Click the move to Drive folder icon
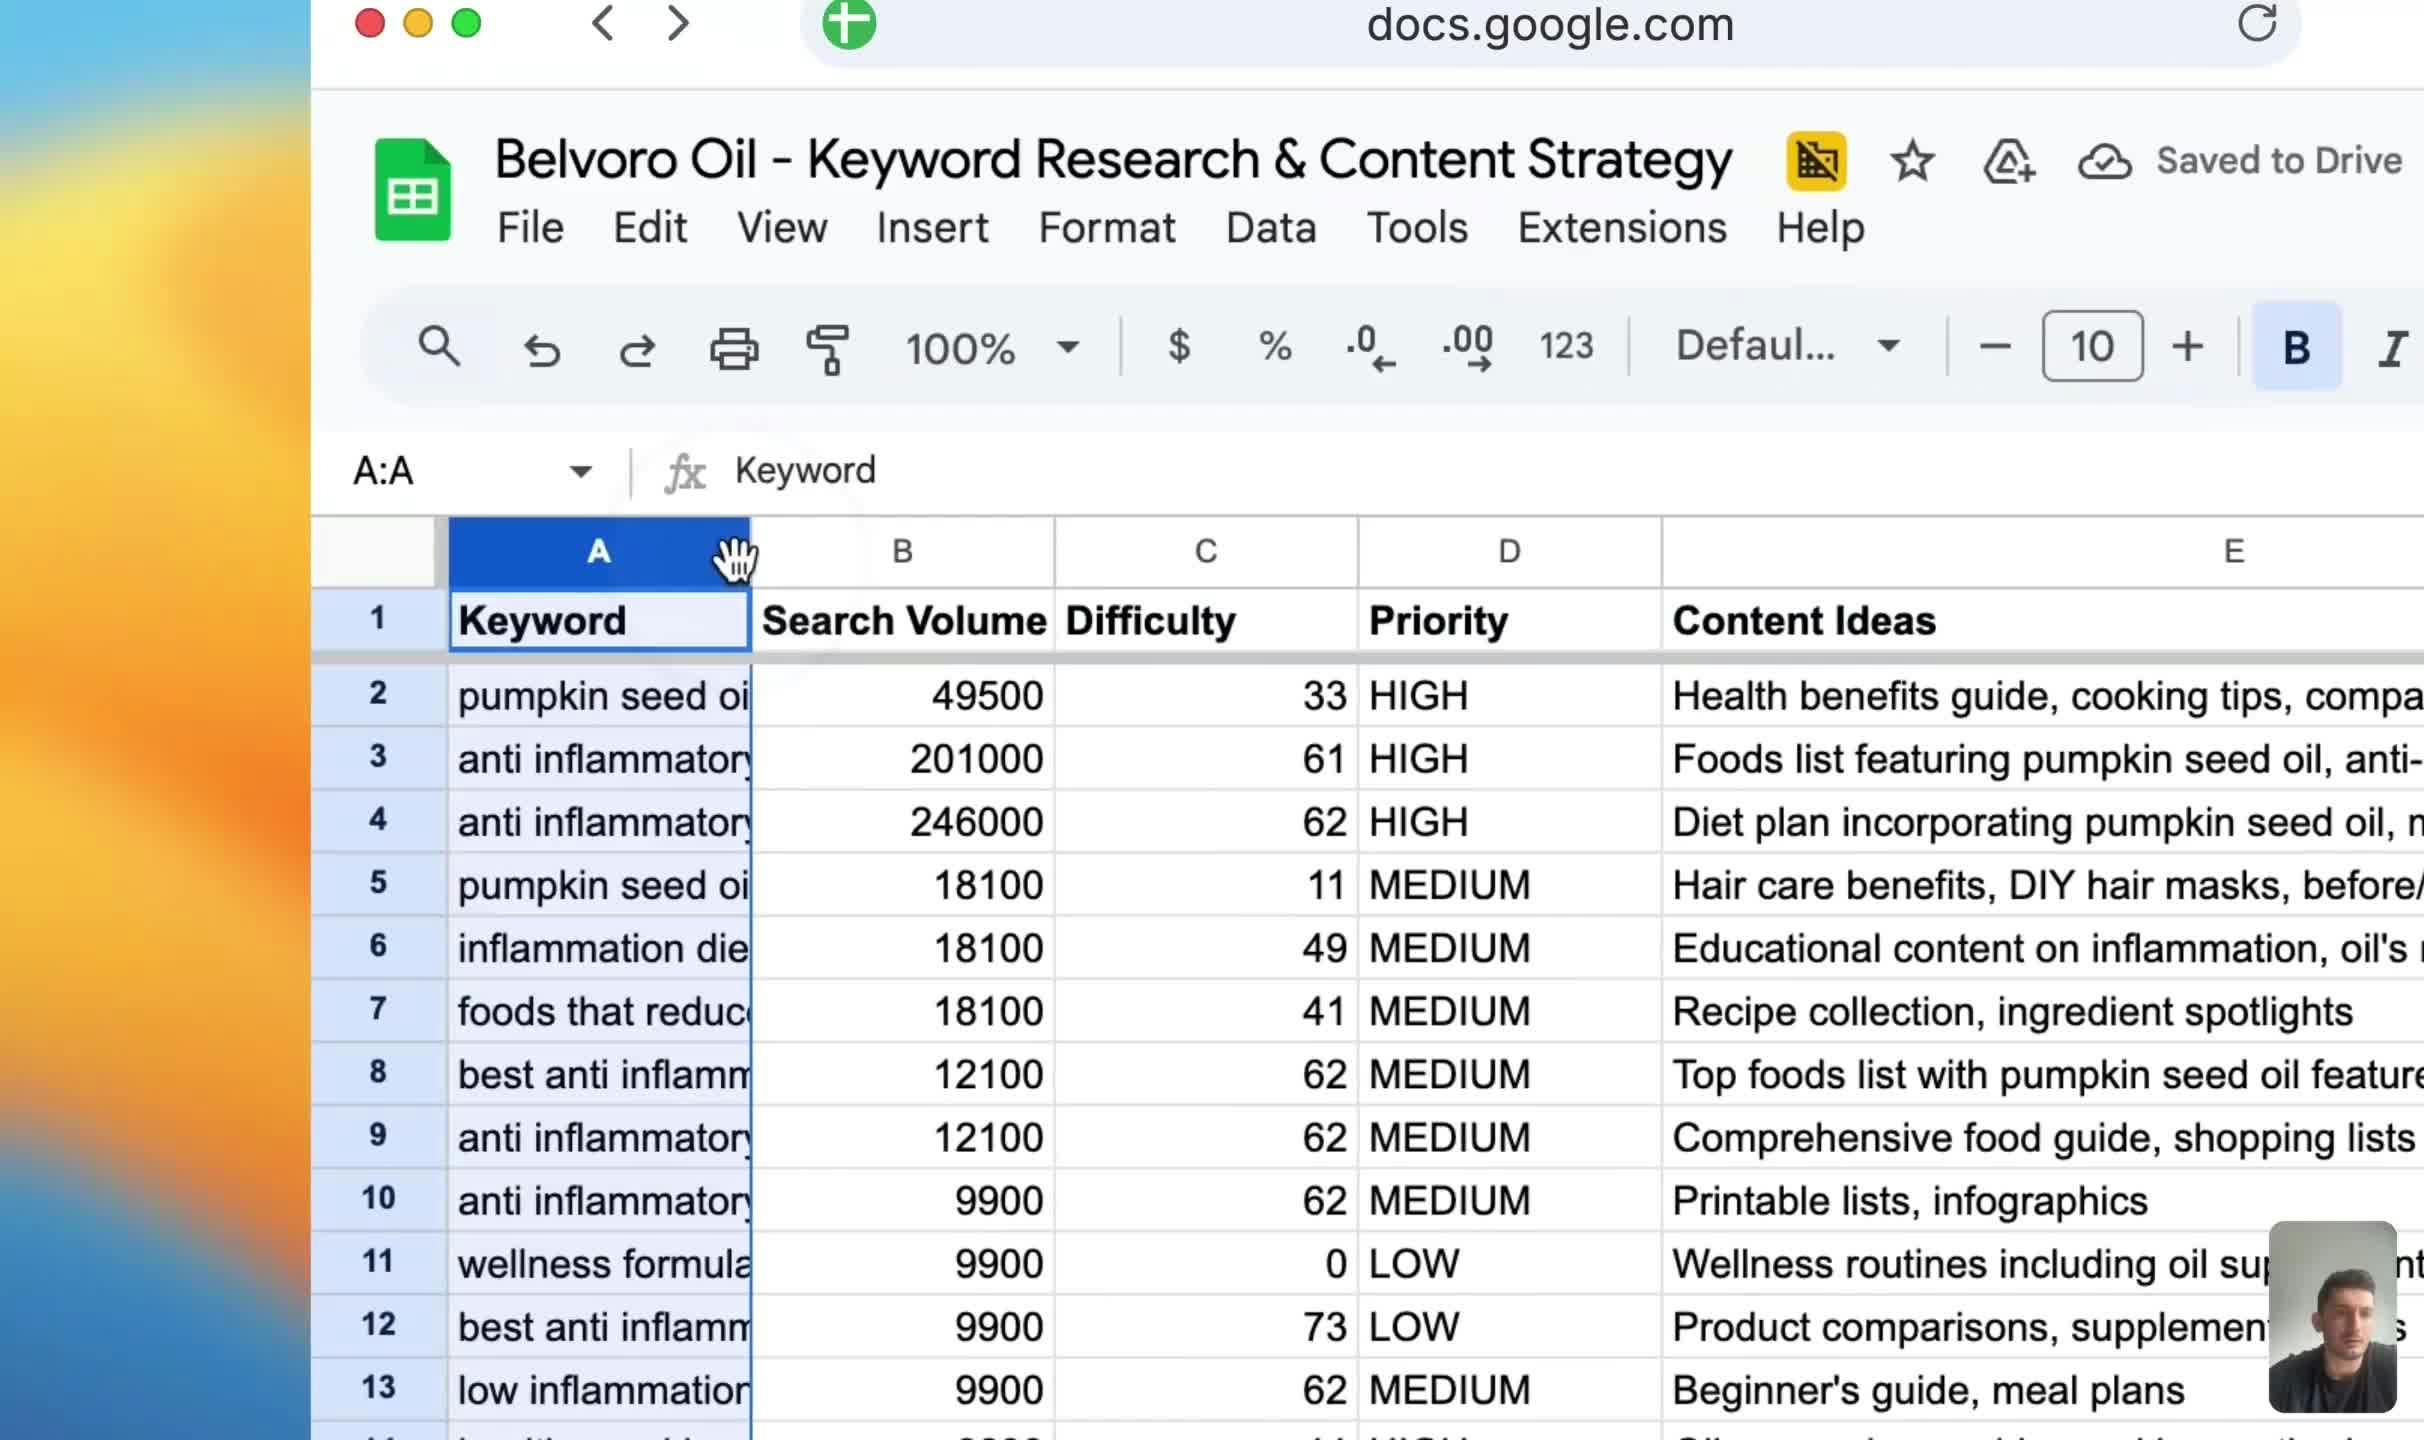 click(2009, 161)
